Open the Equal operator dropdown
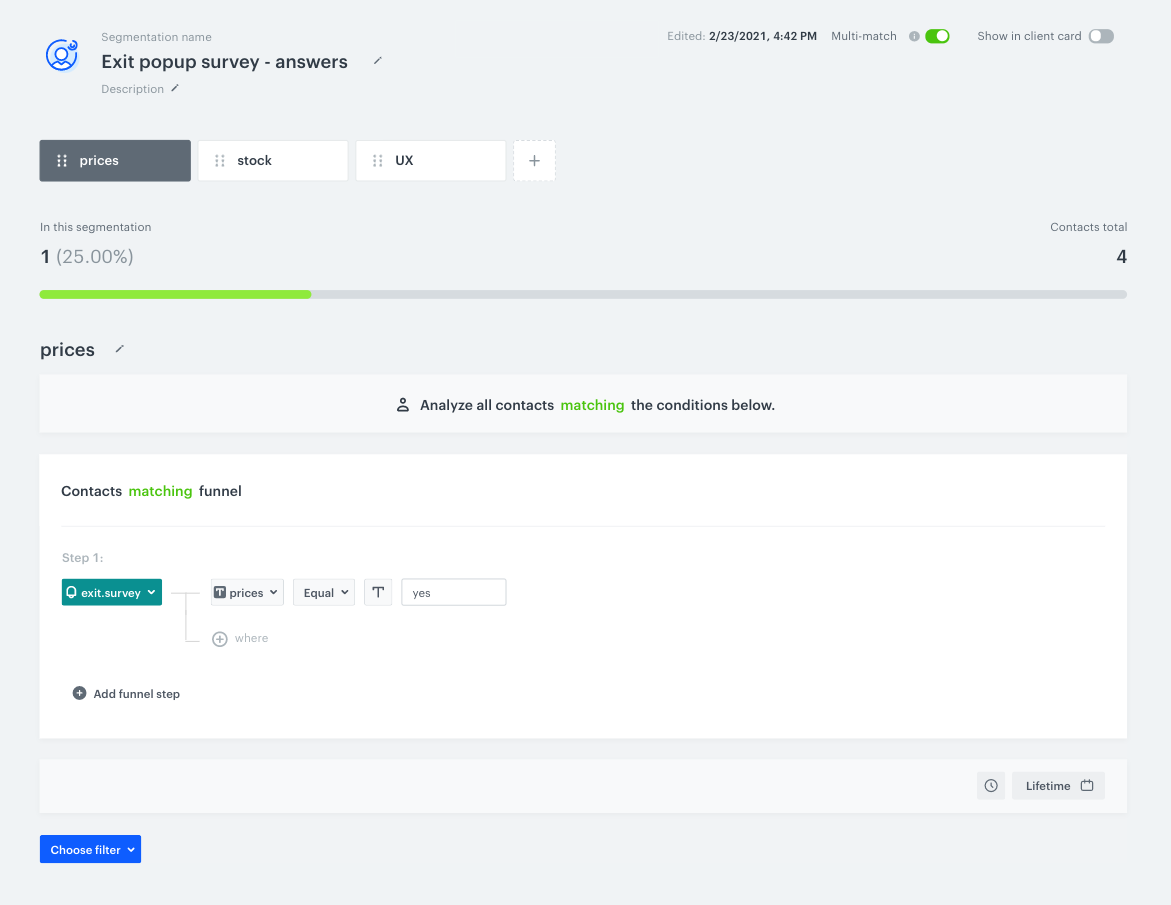 coord(323,592)
